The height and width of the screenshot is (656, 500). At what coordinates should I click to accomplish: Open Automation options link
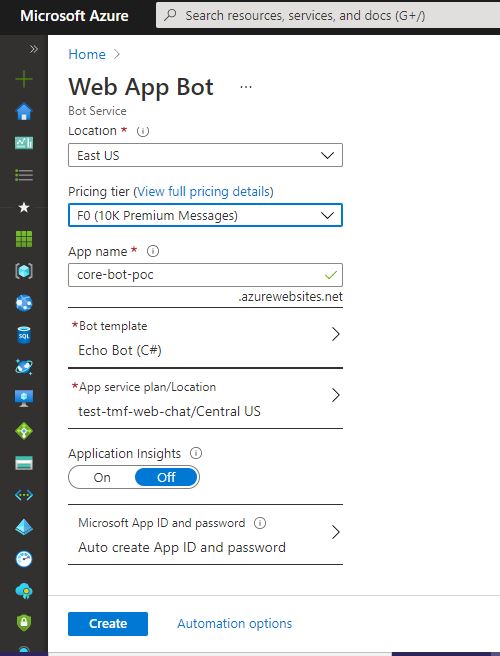click(x=235, y=624)
